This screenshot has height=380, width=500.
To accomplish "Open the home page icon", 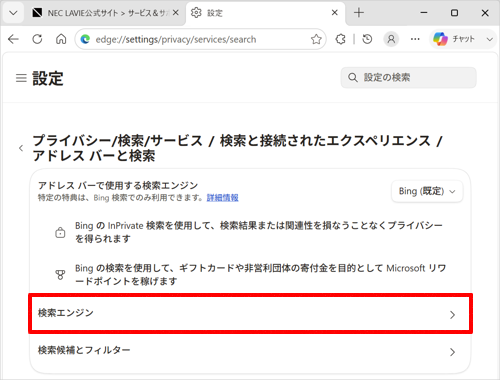I will click(x=61, y=39).
